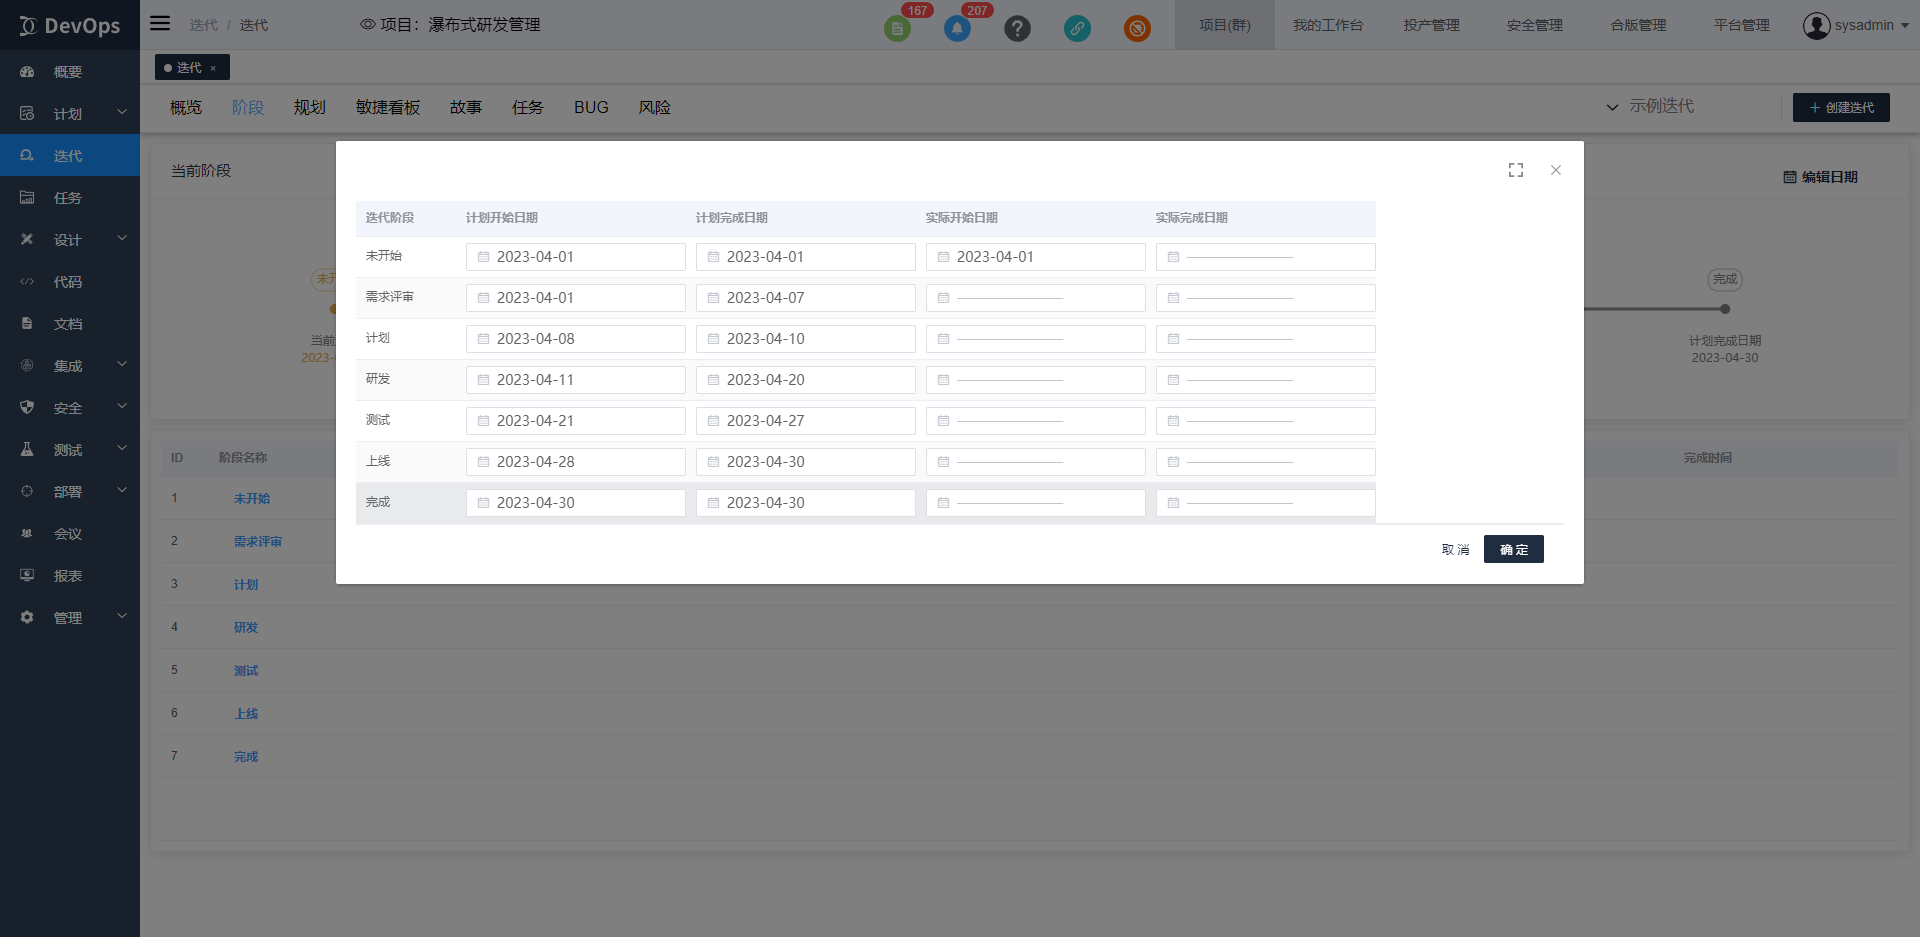This screenshot has width=1920, height=937.
Task: Open 我的工作台 in the top menu
Action: [x=1327, y=25]
